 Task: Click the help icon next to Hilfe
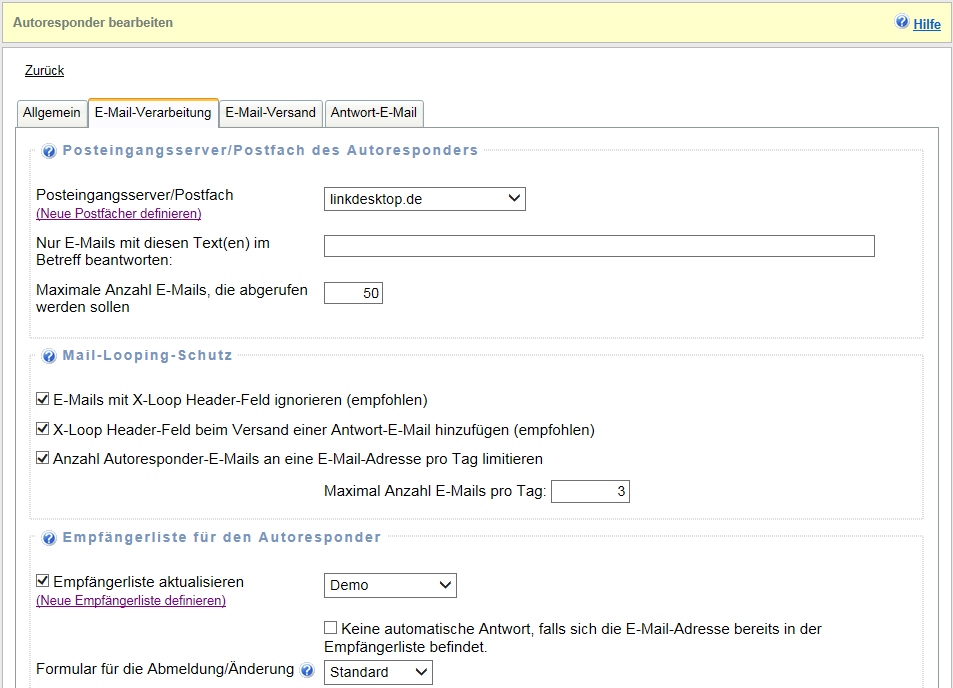901,22
